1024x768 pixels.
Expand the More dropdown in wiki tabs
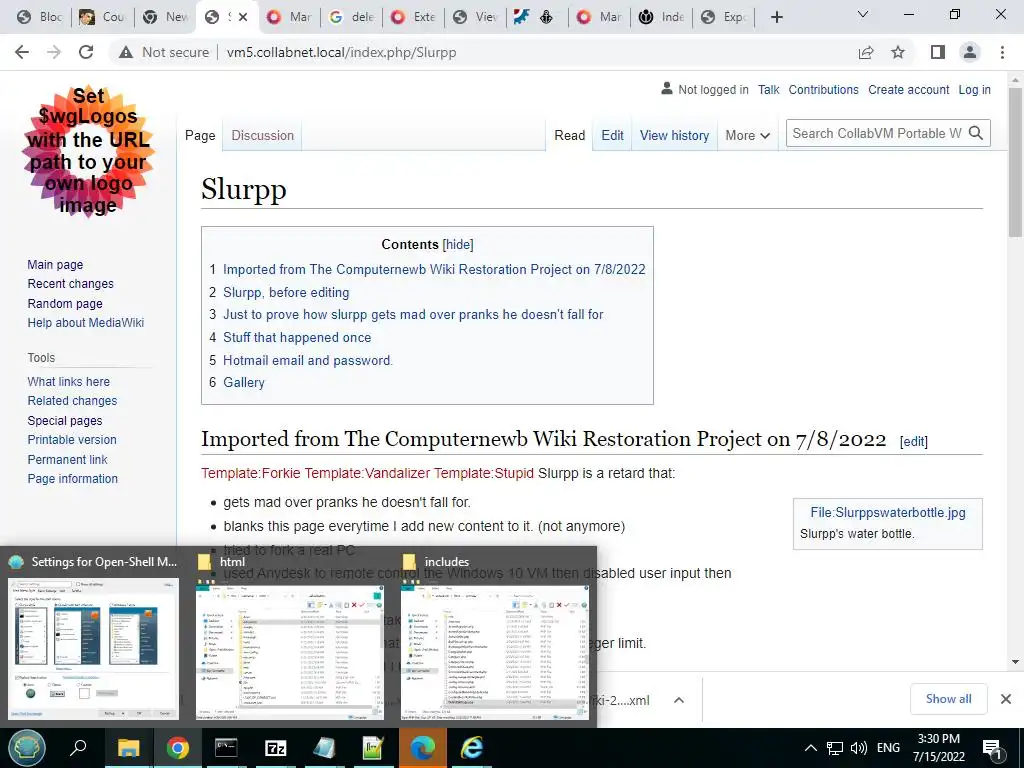[748, 135]
